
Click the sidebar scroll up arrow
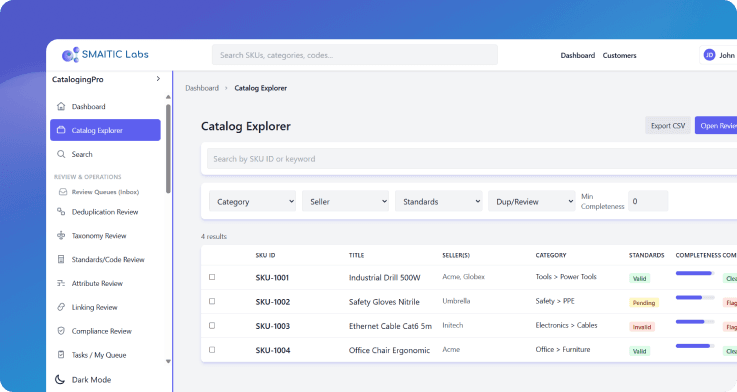tap(168, 97)
